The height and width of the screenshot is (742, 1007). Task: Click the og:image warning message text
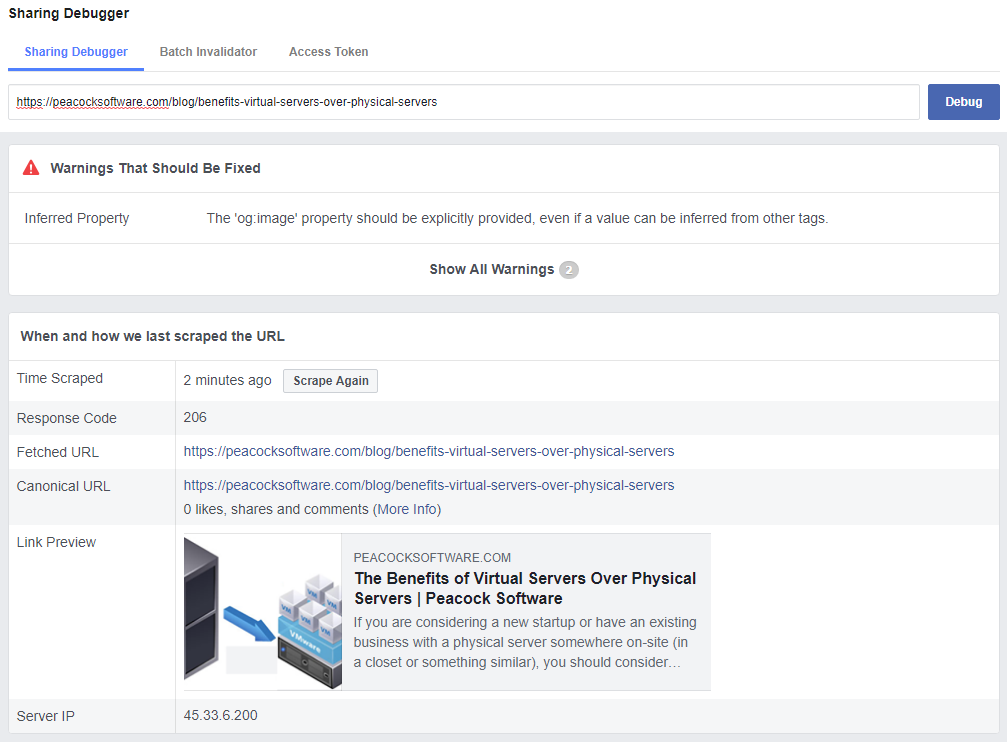click(517, 218)
